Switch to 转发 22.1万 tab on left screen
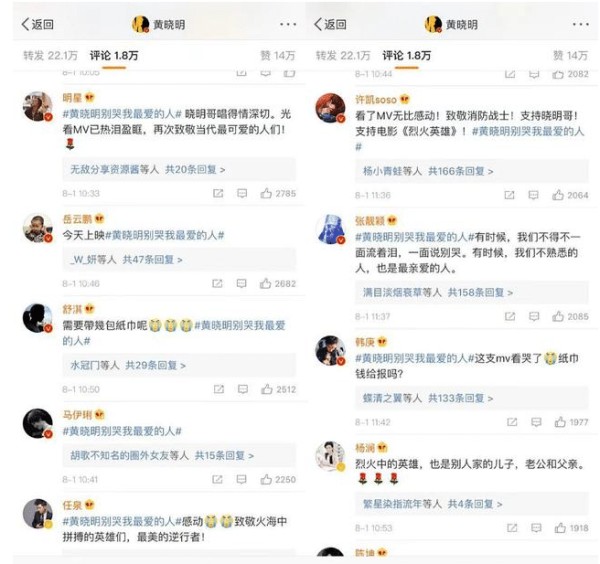Viewport: 600px width, 564px height. (x=50, y=55)
